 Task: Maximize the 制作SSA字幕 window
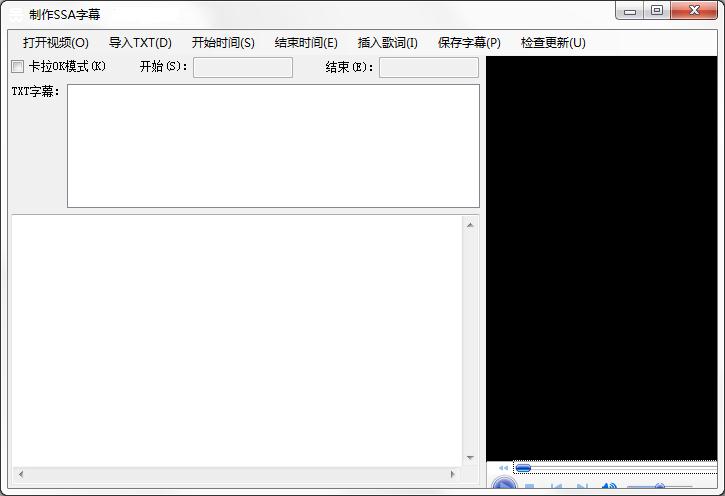point(657,11)
